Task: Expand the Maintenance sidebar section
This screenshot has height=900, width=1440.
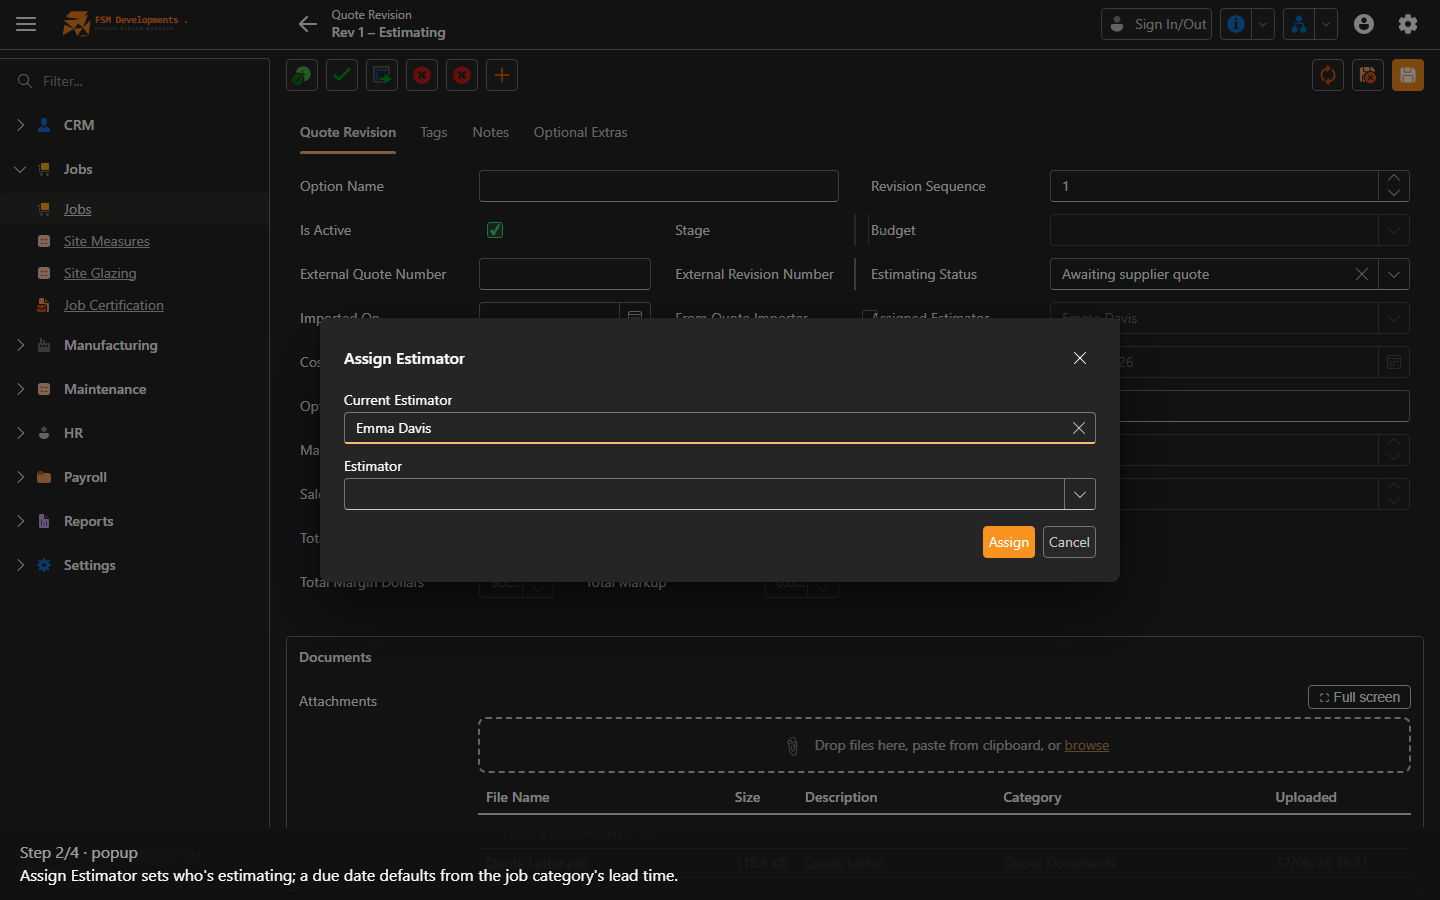Action: click(20, 389)
